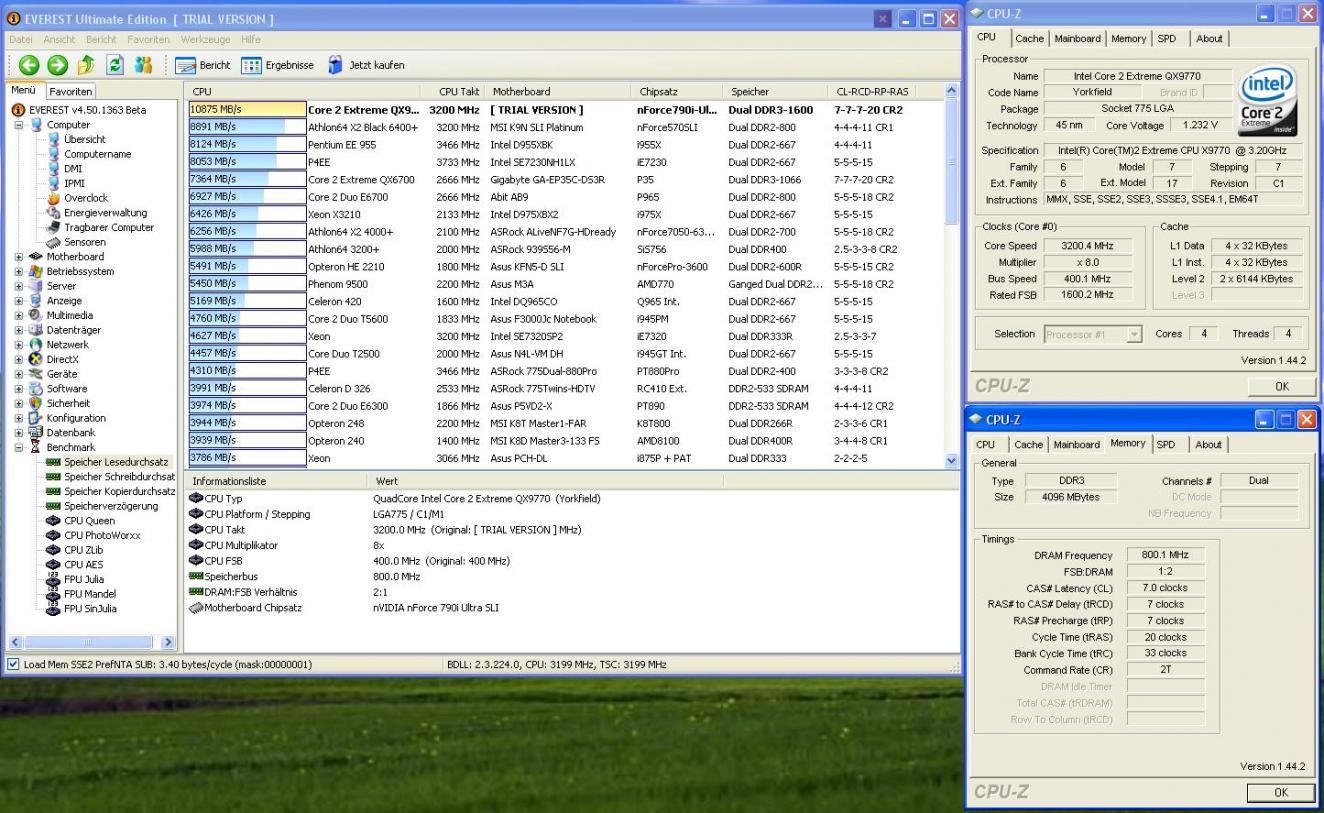Screen dimensions: 1324x813
Task: Select CPU Queen benchmark
Action: point(89,520)
